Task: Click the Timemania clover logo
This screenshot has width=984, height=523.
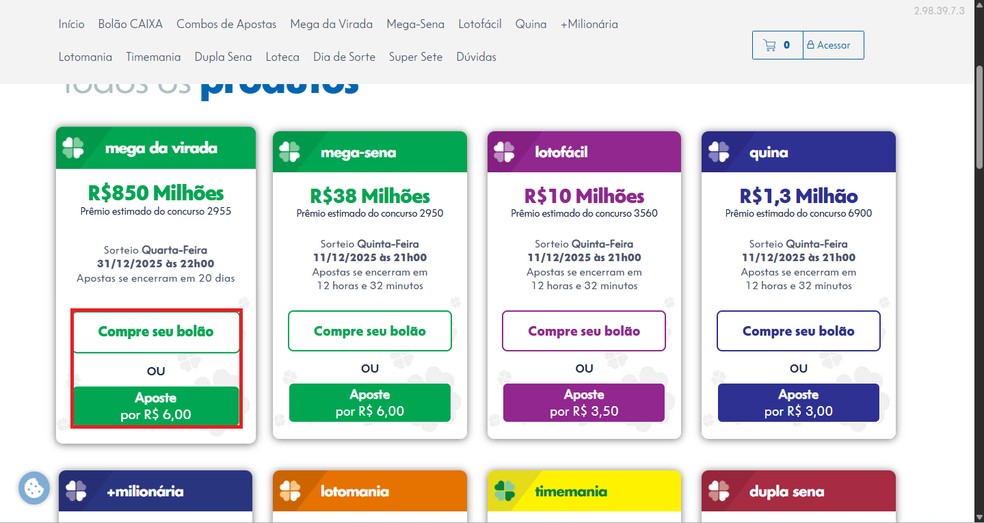Action: click(505, 491)
